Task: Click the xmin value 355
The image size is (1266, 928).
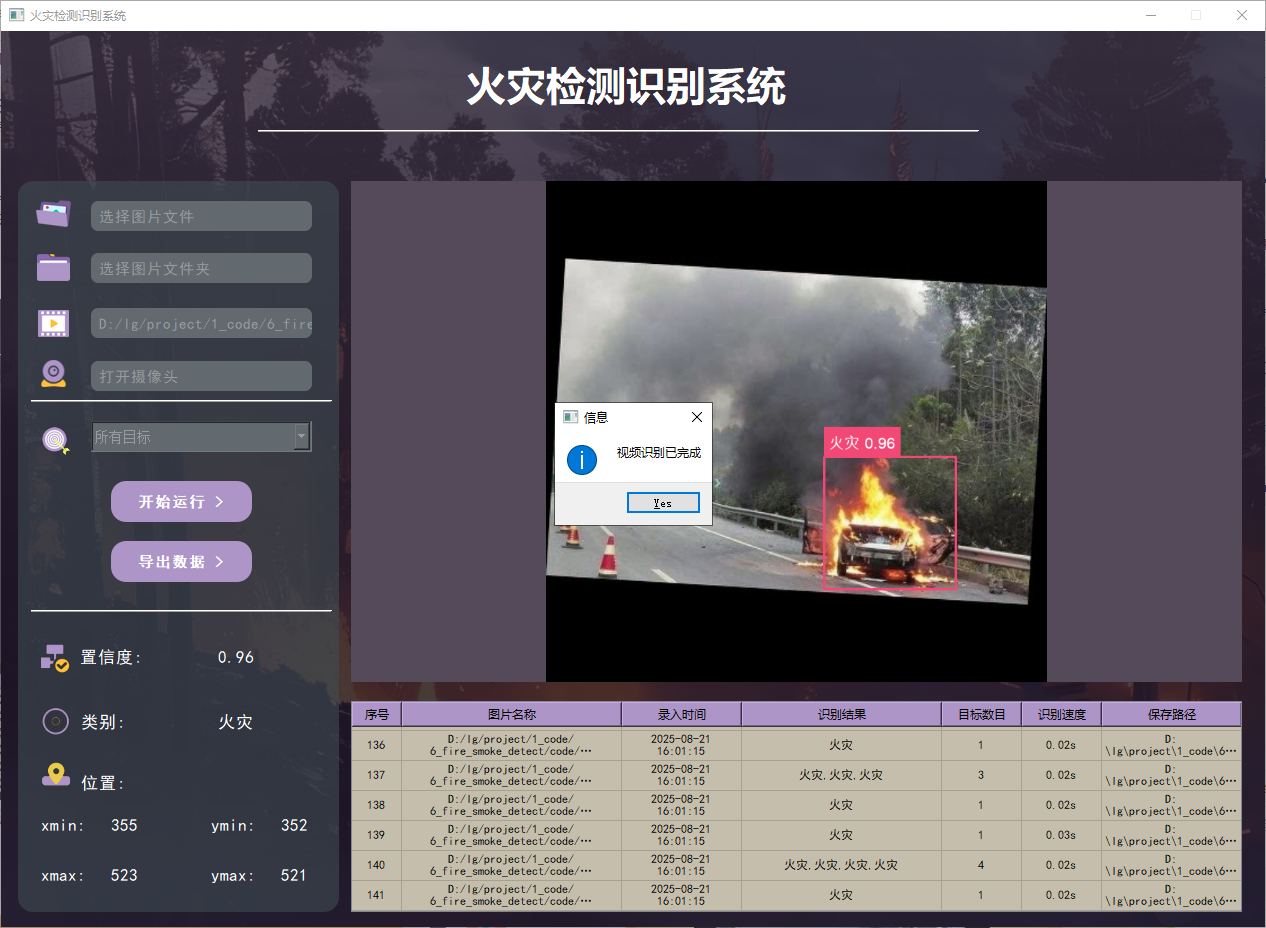Action: (124, 826)
